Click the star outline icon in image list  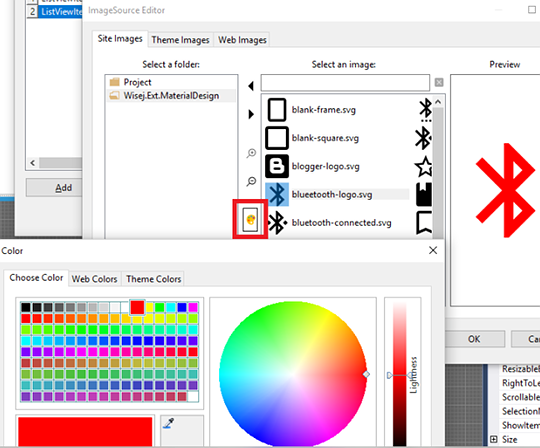coord(424,166)
